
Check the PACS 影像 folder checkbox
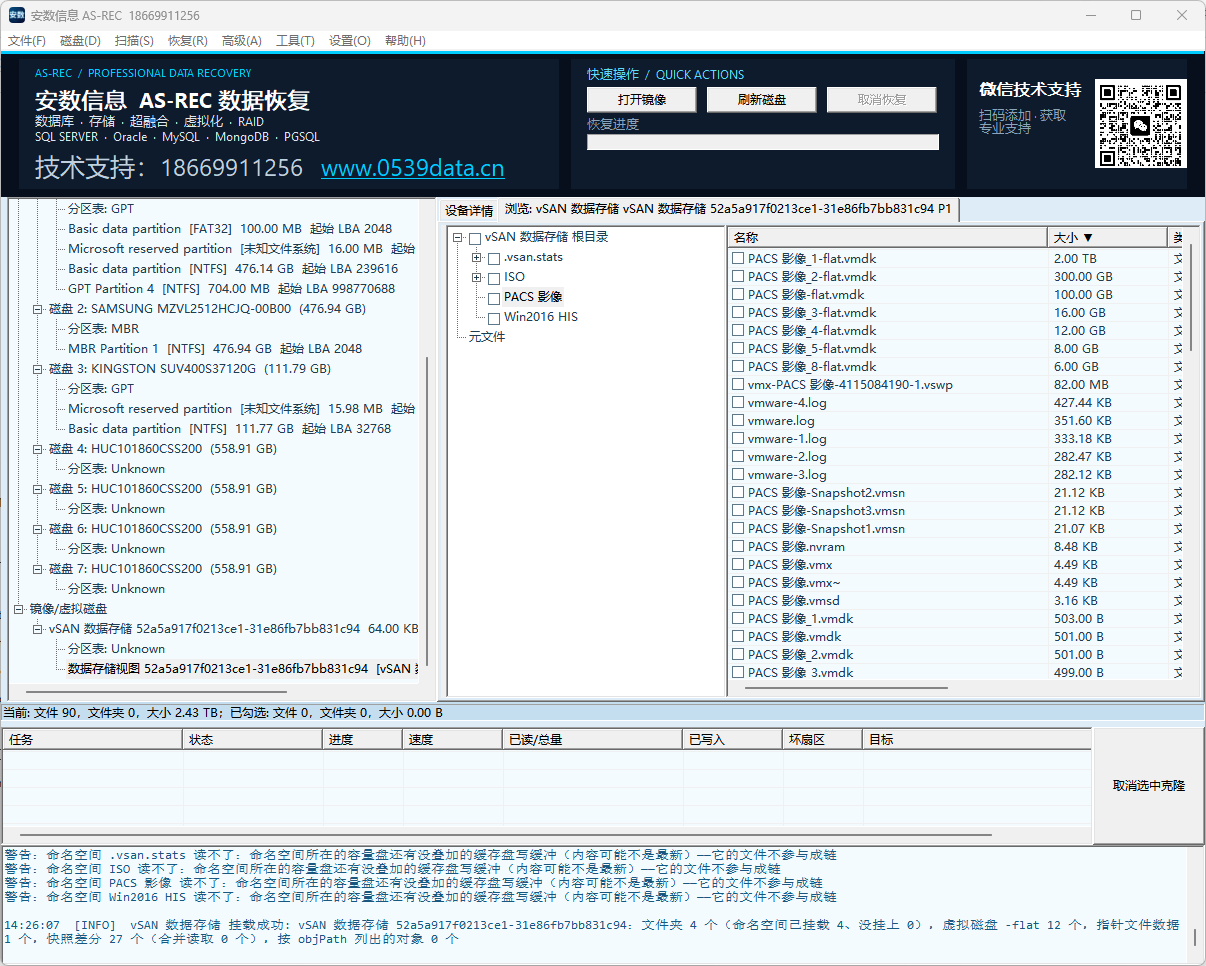pos(494,298)
